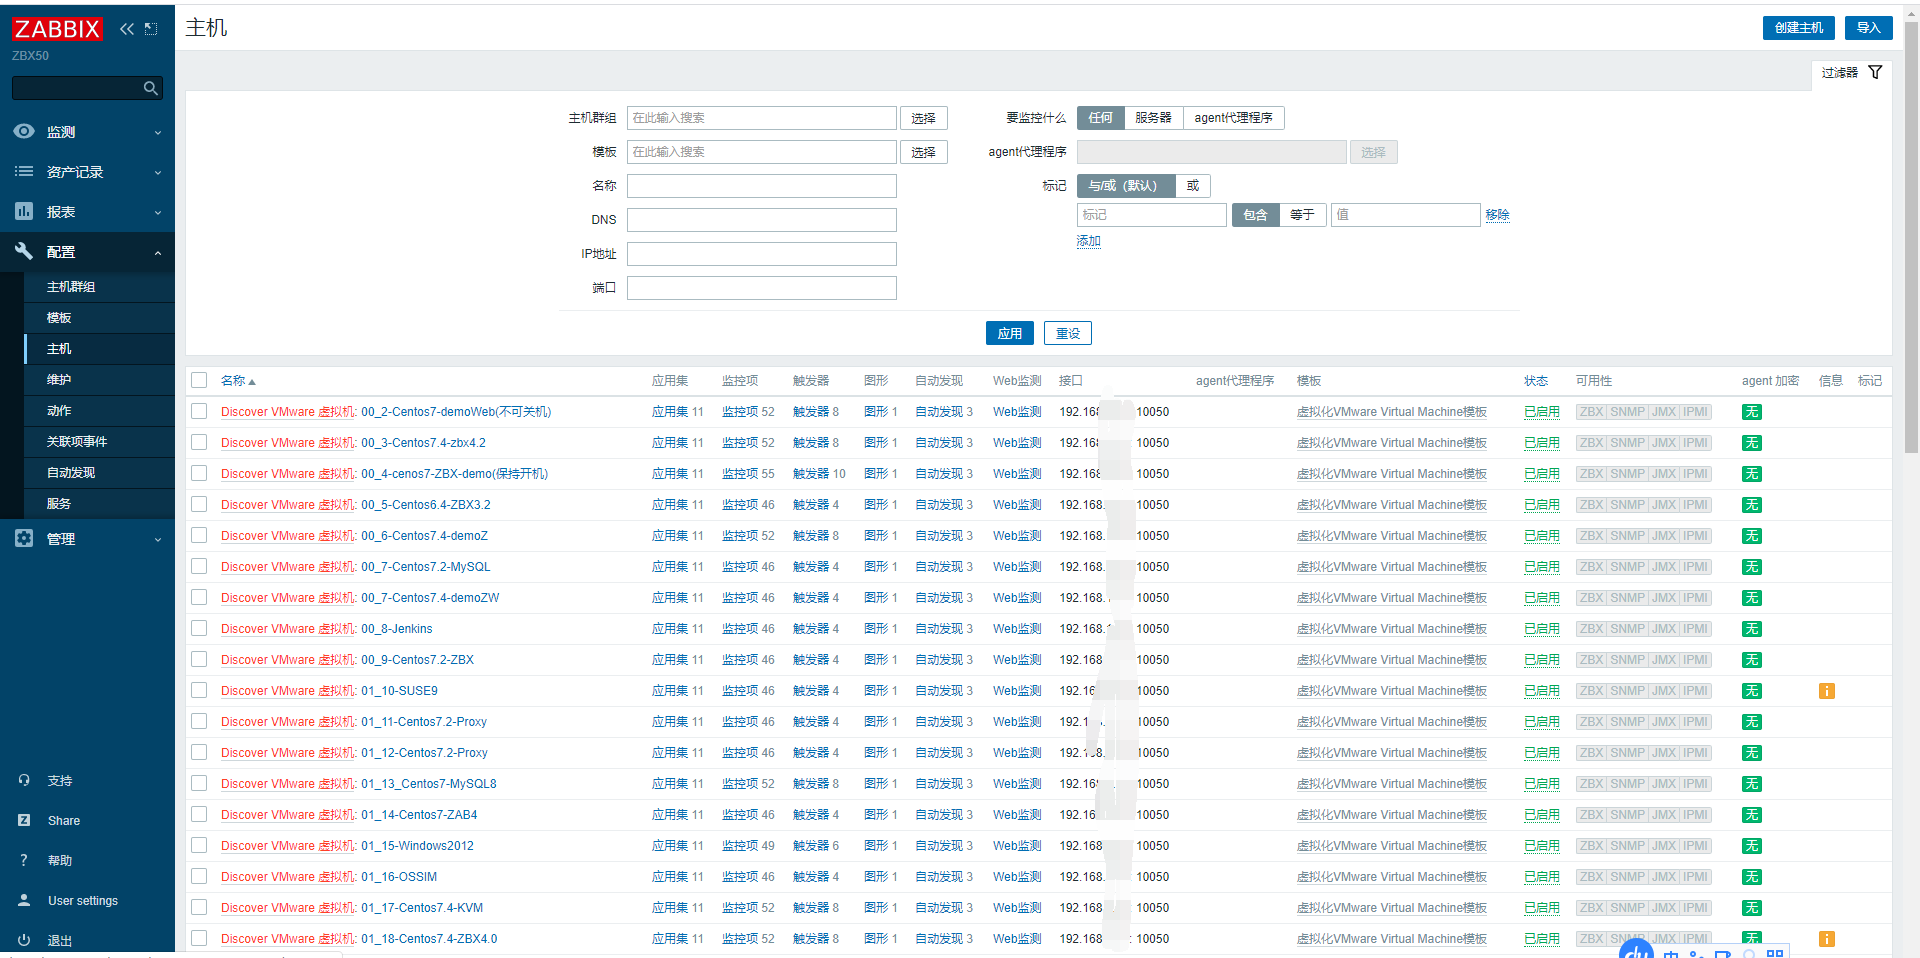1920x958 pixels.
Task: Collapse the 配置 menu arrow
Action: [x=158, y=253]
